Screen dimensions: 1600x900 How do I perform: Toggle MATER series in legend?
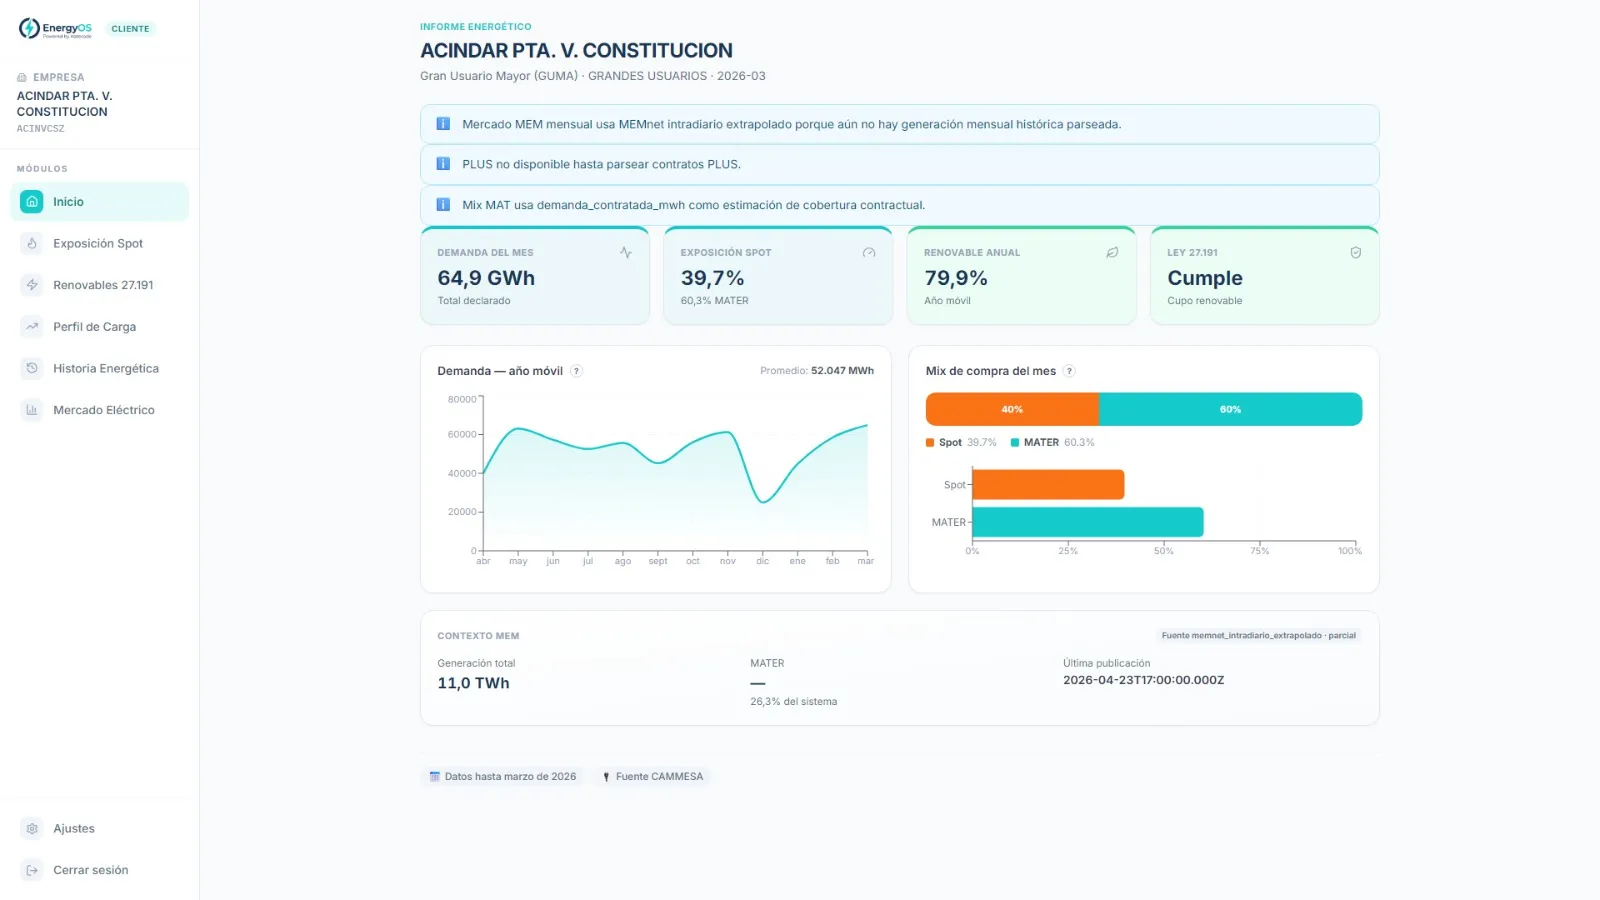click(1052, 442)
